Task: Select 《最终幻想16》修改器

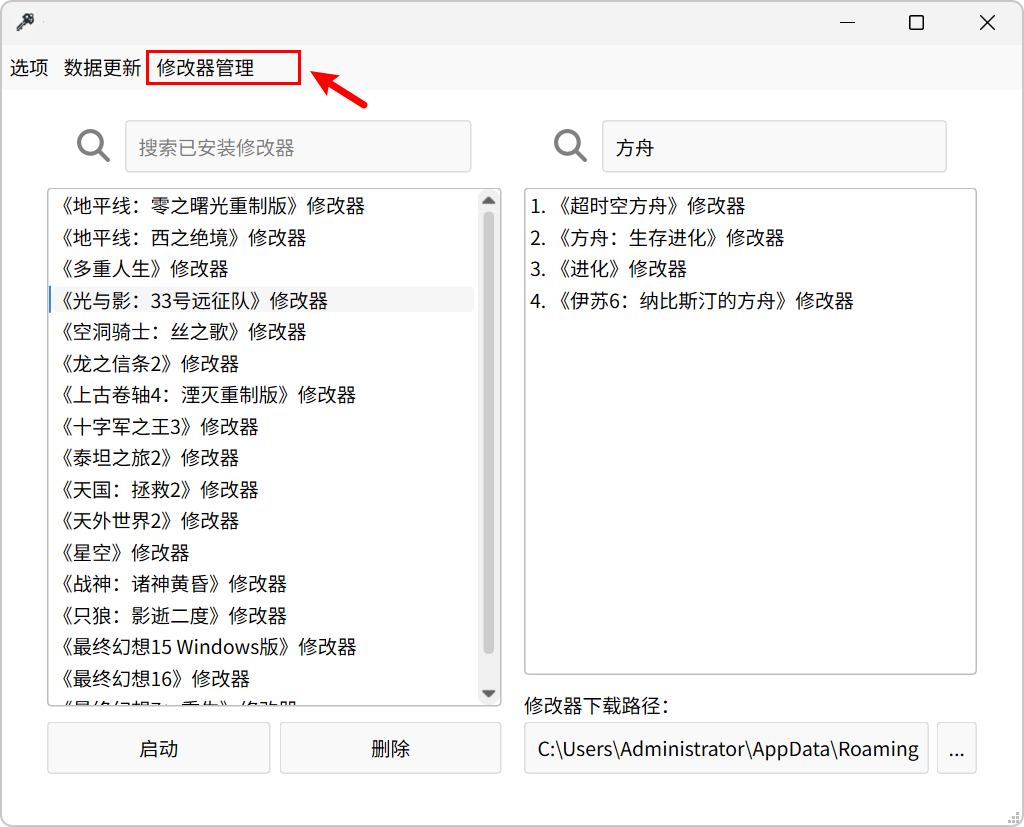Action: click(262, 679)
